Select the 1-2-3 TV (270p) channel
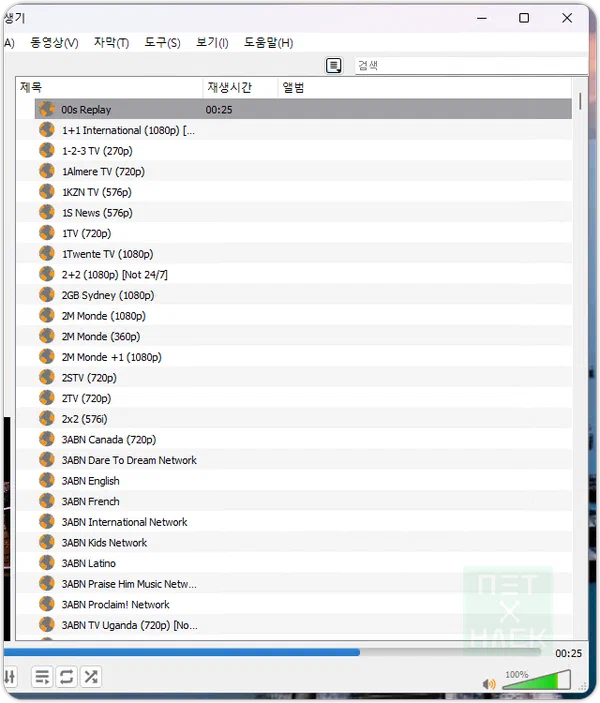Image resolution: width=600 pixels, height=703 pixels. point(303,151)
